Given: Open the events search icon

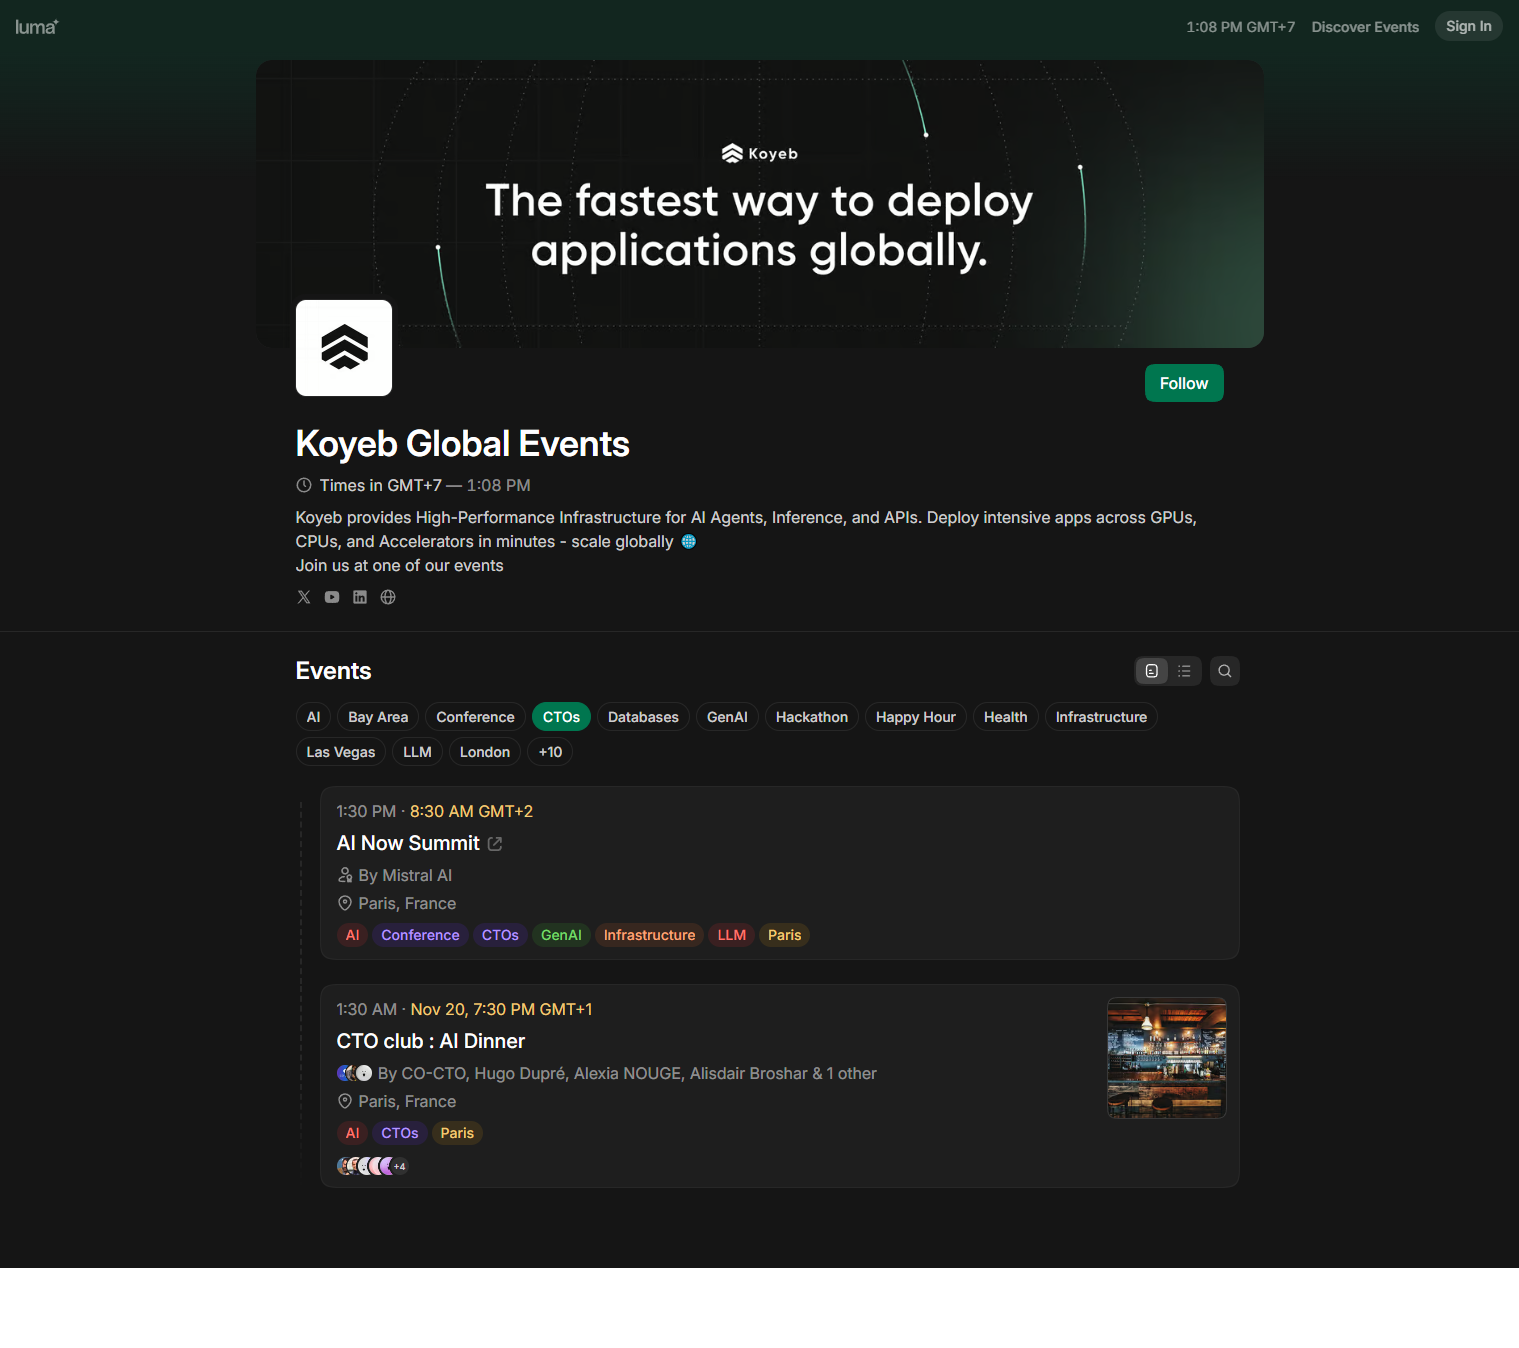Looking at the screenshot, I should pos(1225,671).
